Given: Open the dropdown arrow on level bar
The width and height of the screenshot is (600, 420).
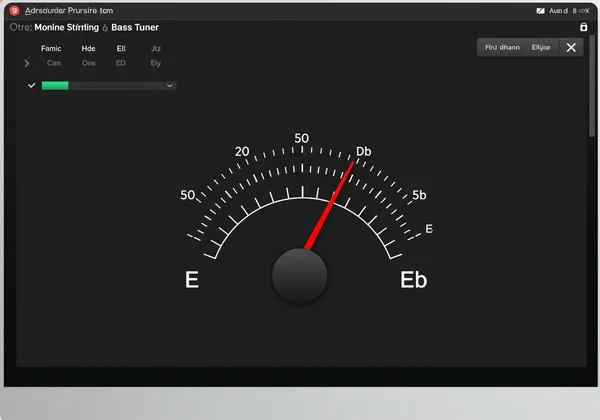Looking at the screenshot, I should click(x=170, y=86).
